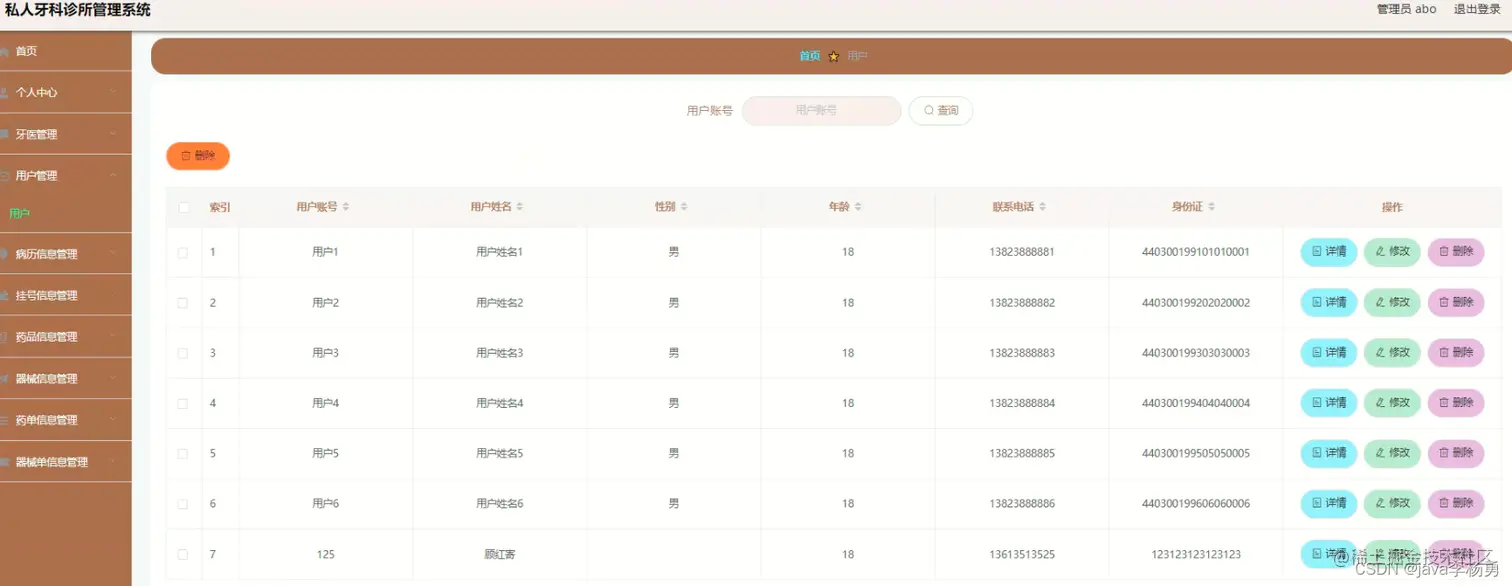Sort by 年龄 column arrows
This screenshot has width=1512, height=586.
pyautogui.click(x=858, y=207)
